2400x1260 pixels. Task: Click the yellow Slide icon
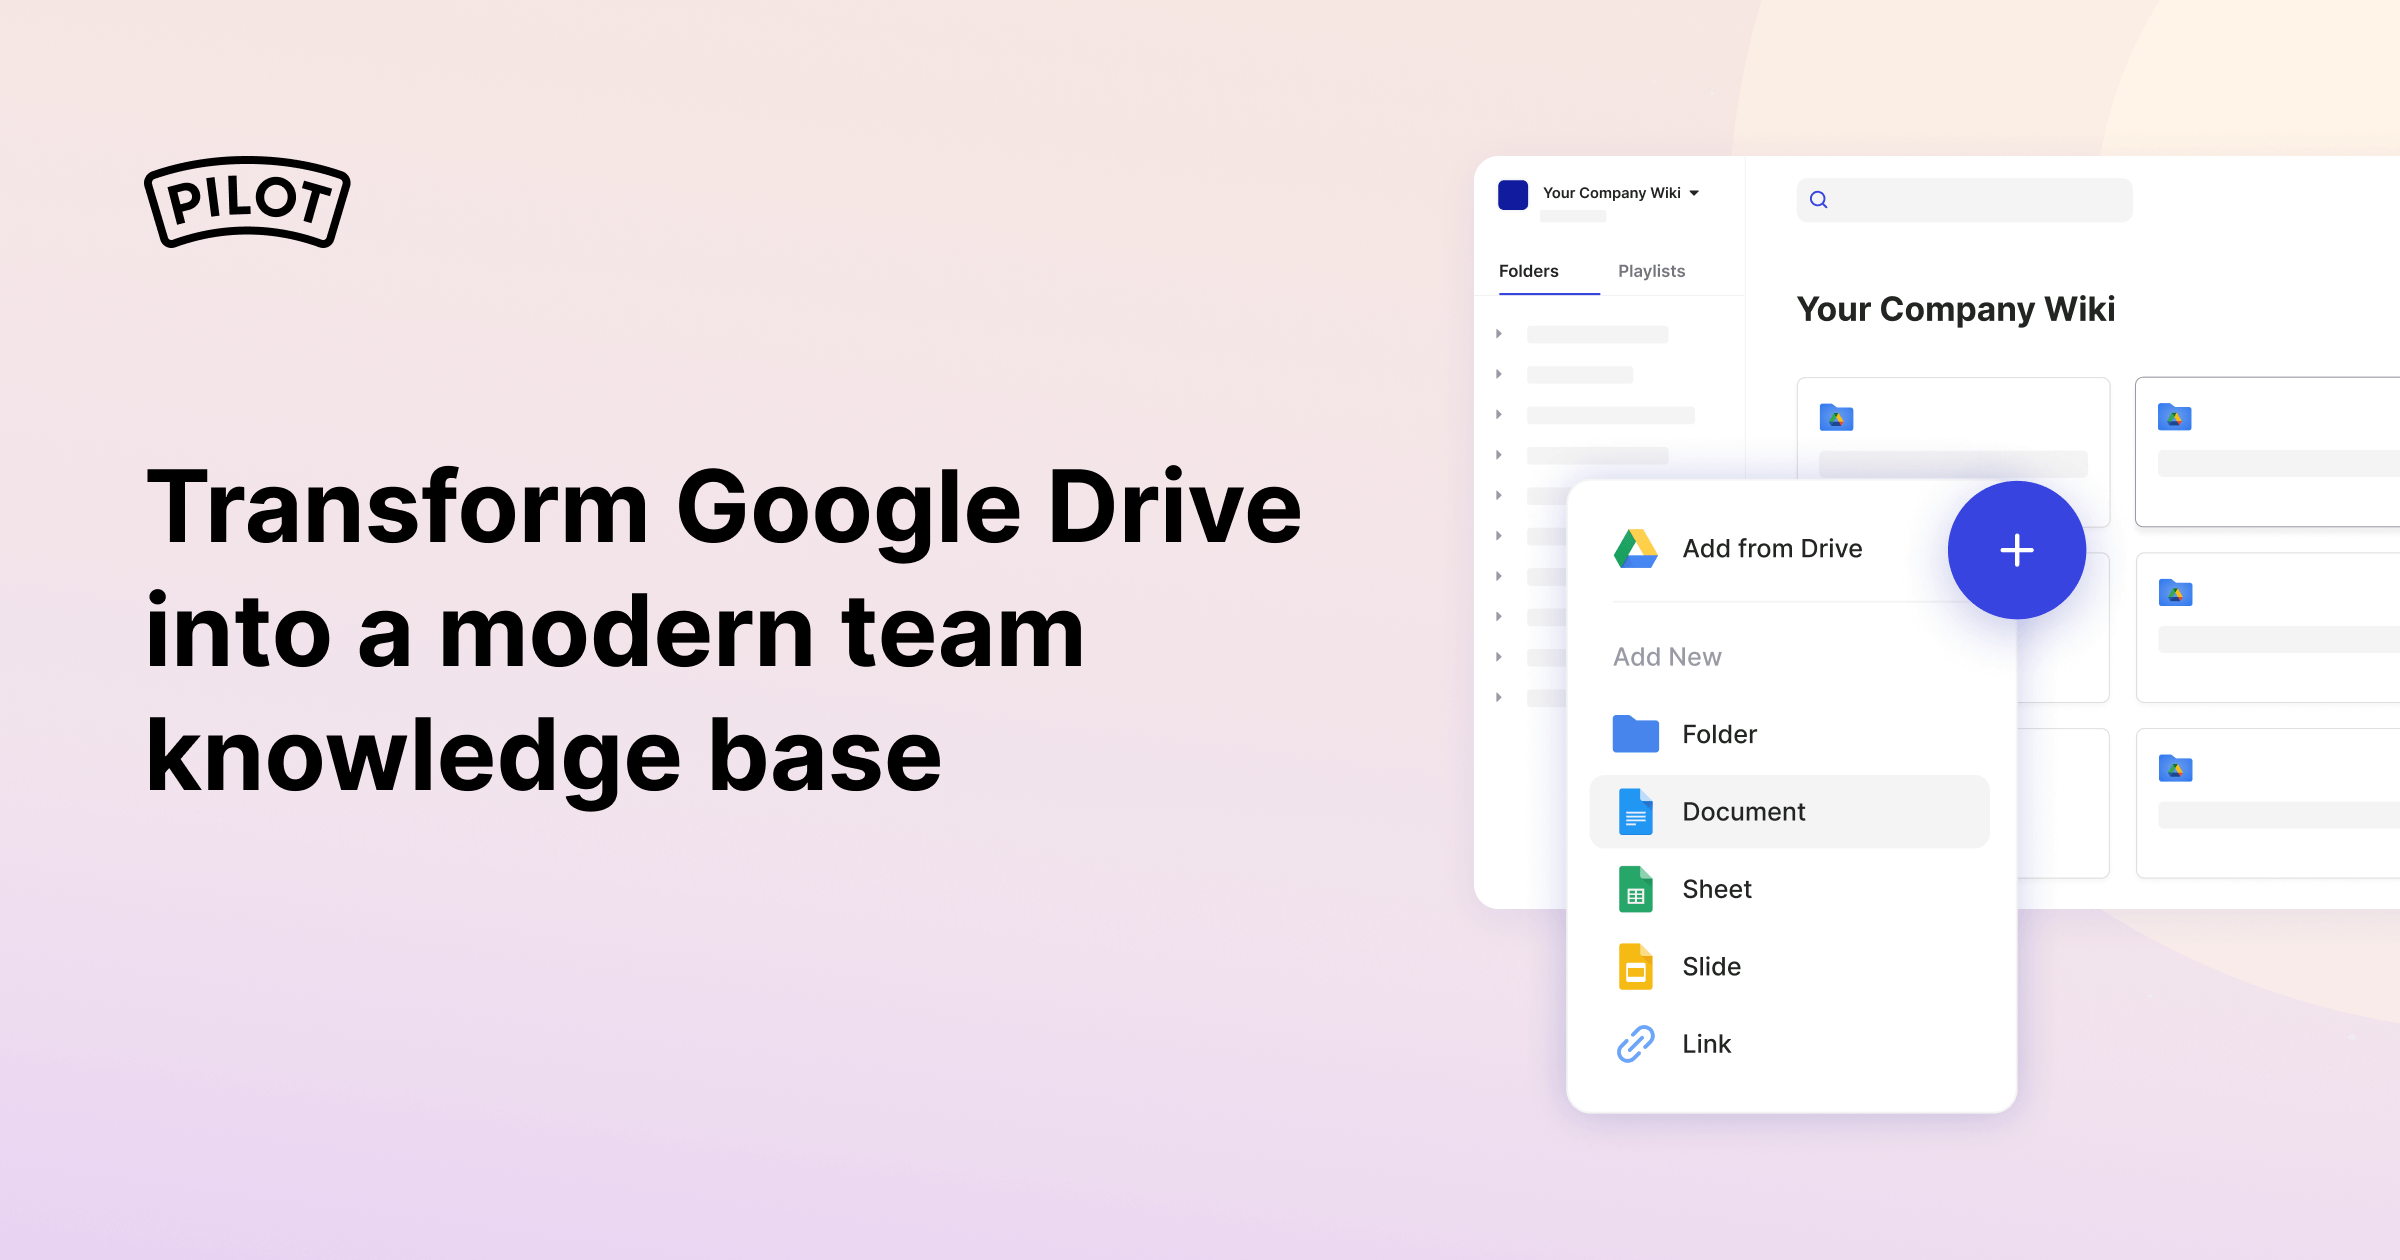(1636, 967)
